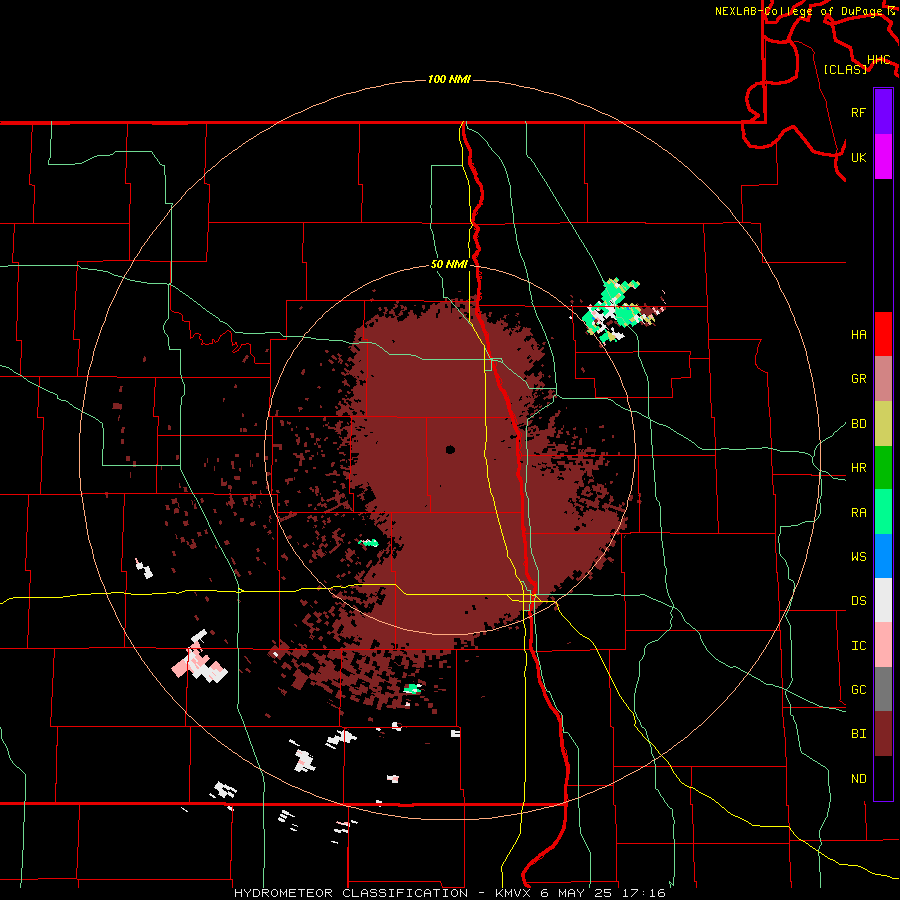Select the IC pink legend color block
The height and width of the screenshot is (900, 900).
pos(883,645)
